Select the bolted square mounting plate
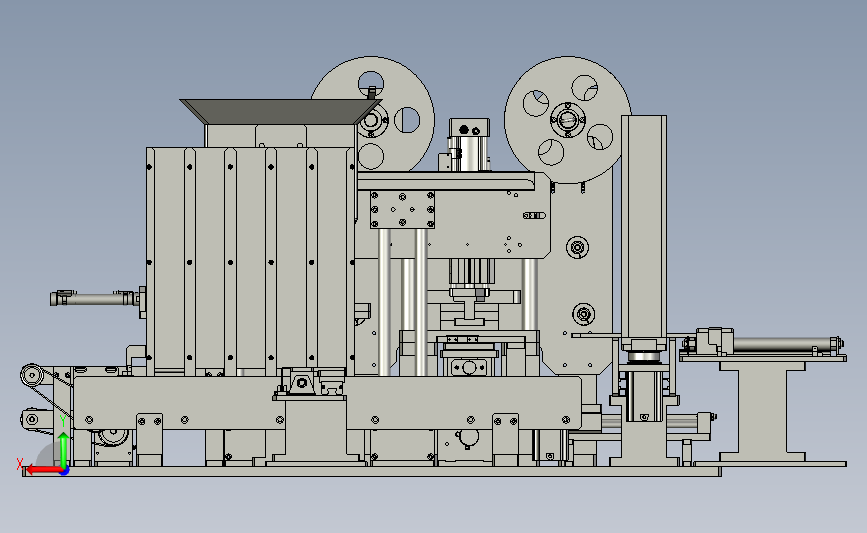Image resolution: width=867 pixels, height=533 pixels. [x=403, y=210]
